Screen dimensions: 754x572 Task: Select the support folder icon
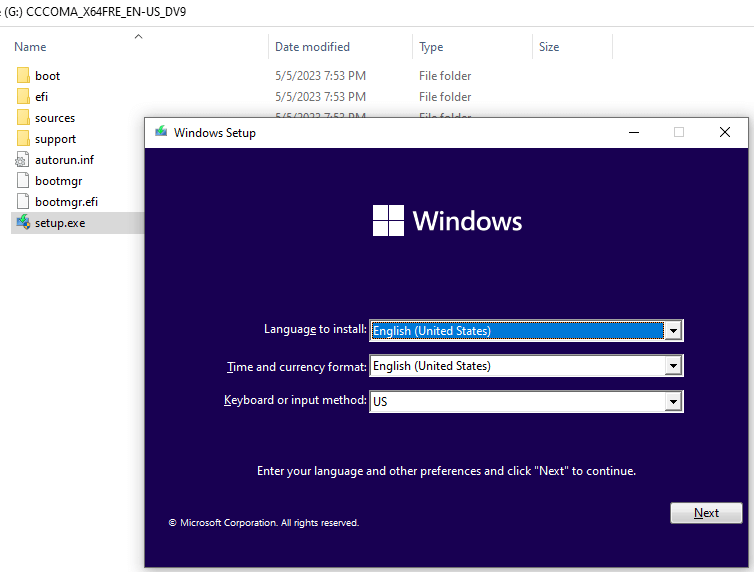pos(23,139)
